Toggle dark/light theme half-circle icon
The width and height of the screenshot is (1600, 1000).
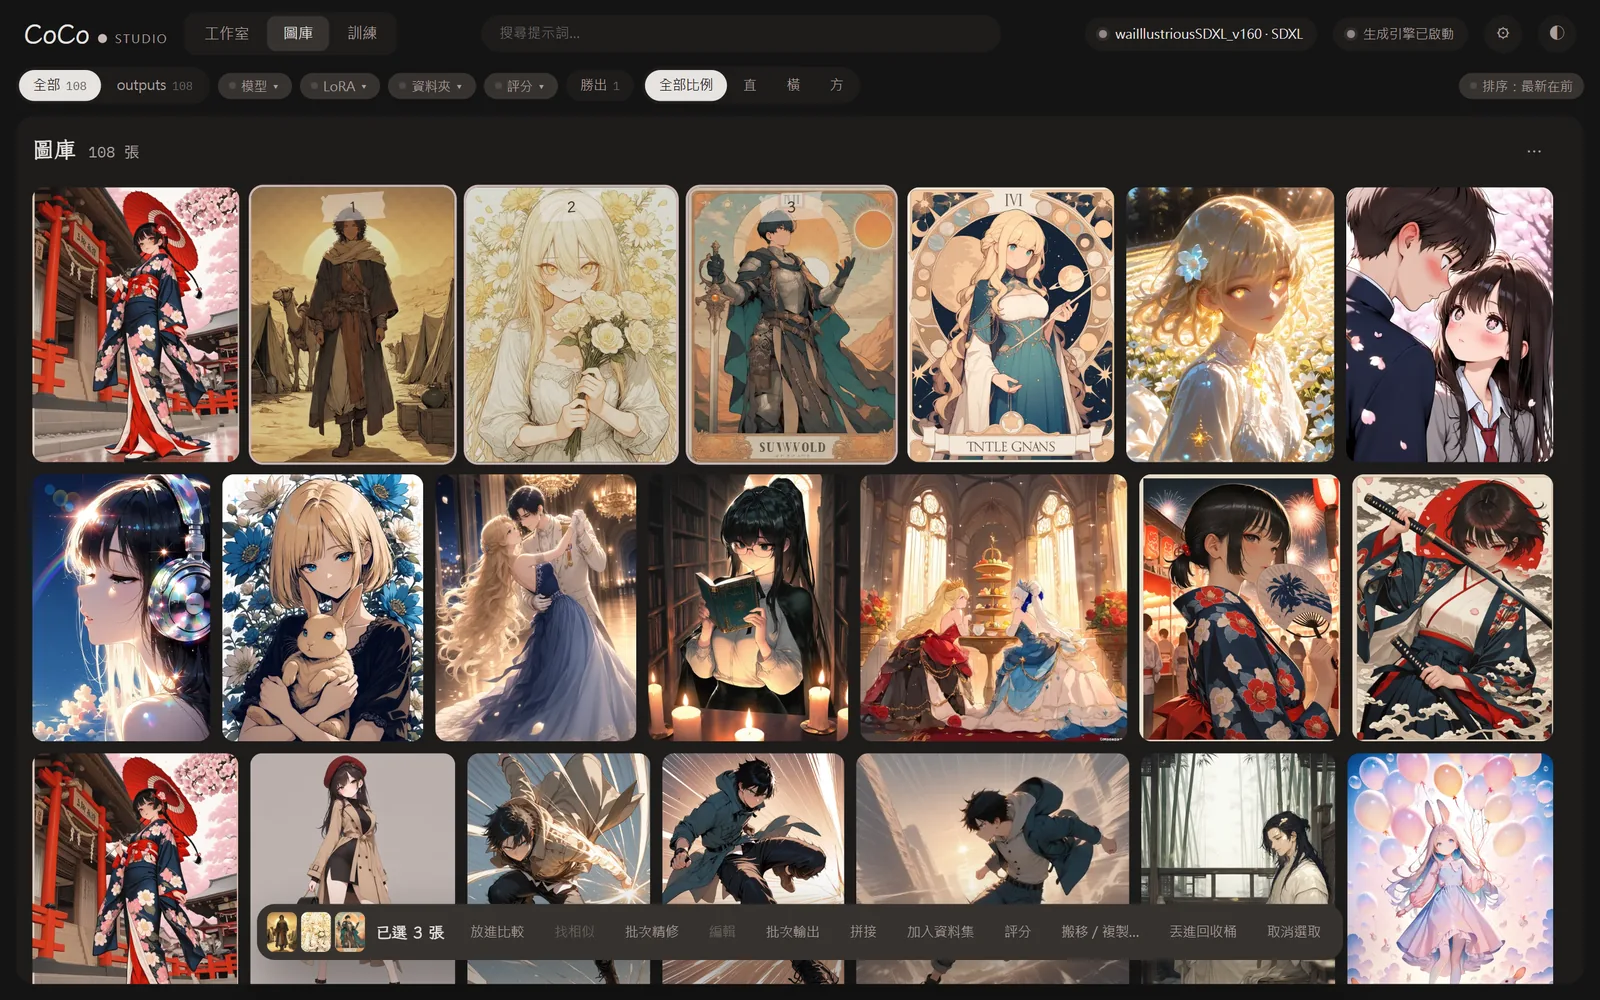[x=1557, y=33]
